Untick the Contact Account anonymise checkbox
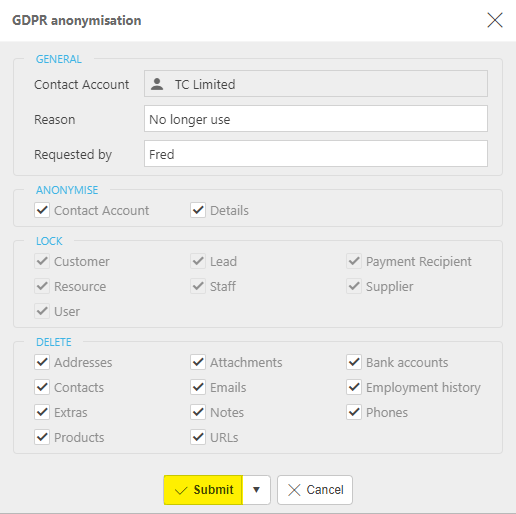Image resolution: width=516 pixels, height=514 pixels. [42, 210]
